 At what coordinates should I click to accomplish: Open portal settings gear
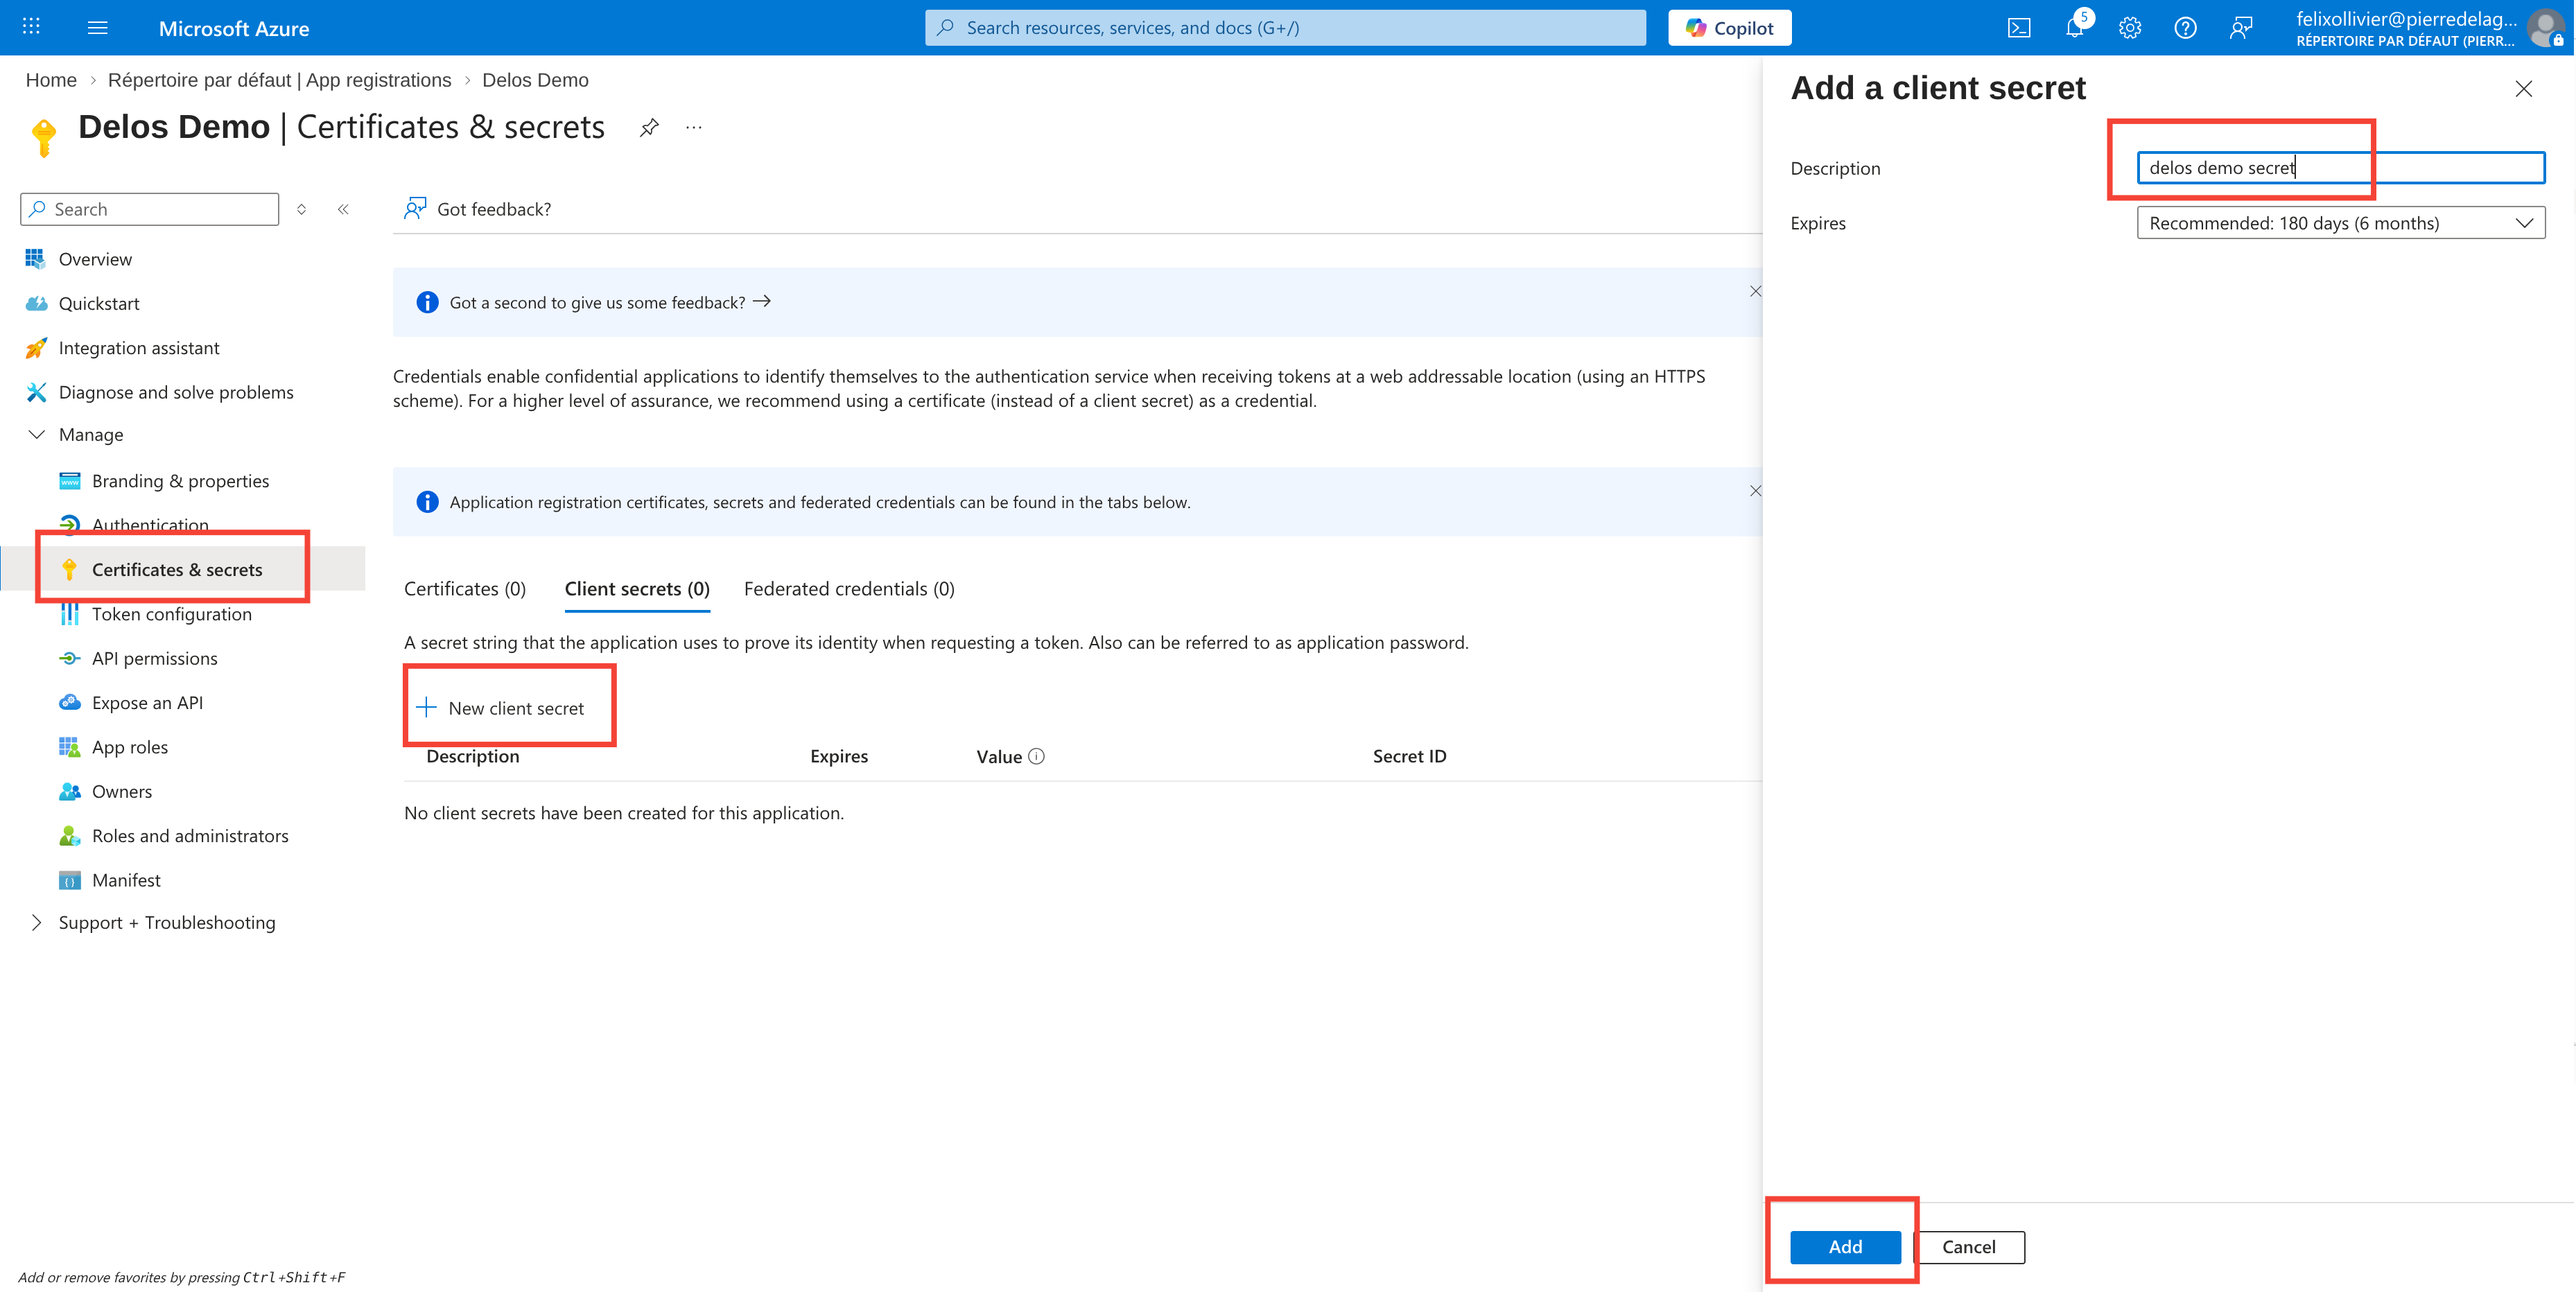point(2130,28)
